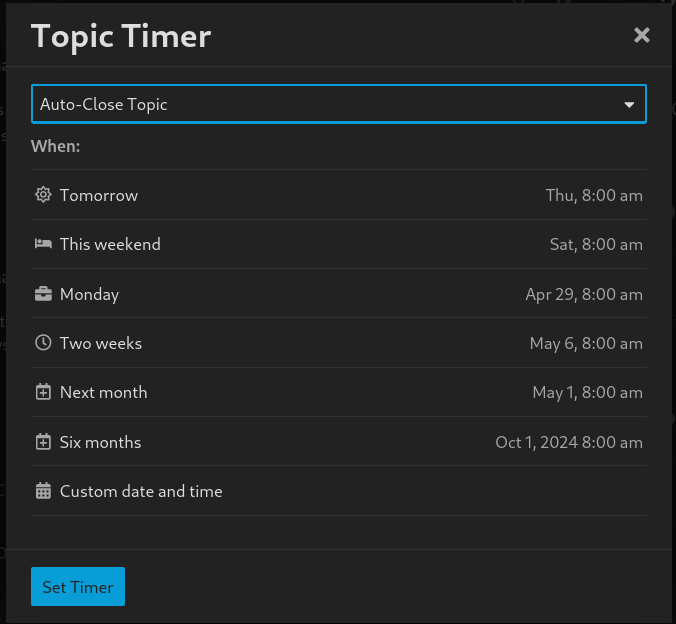Choose Custom date and time
The image size is (676, 624).
[x=141, y=491]
